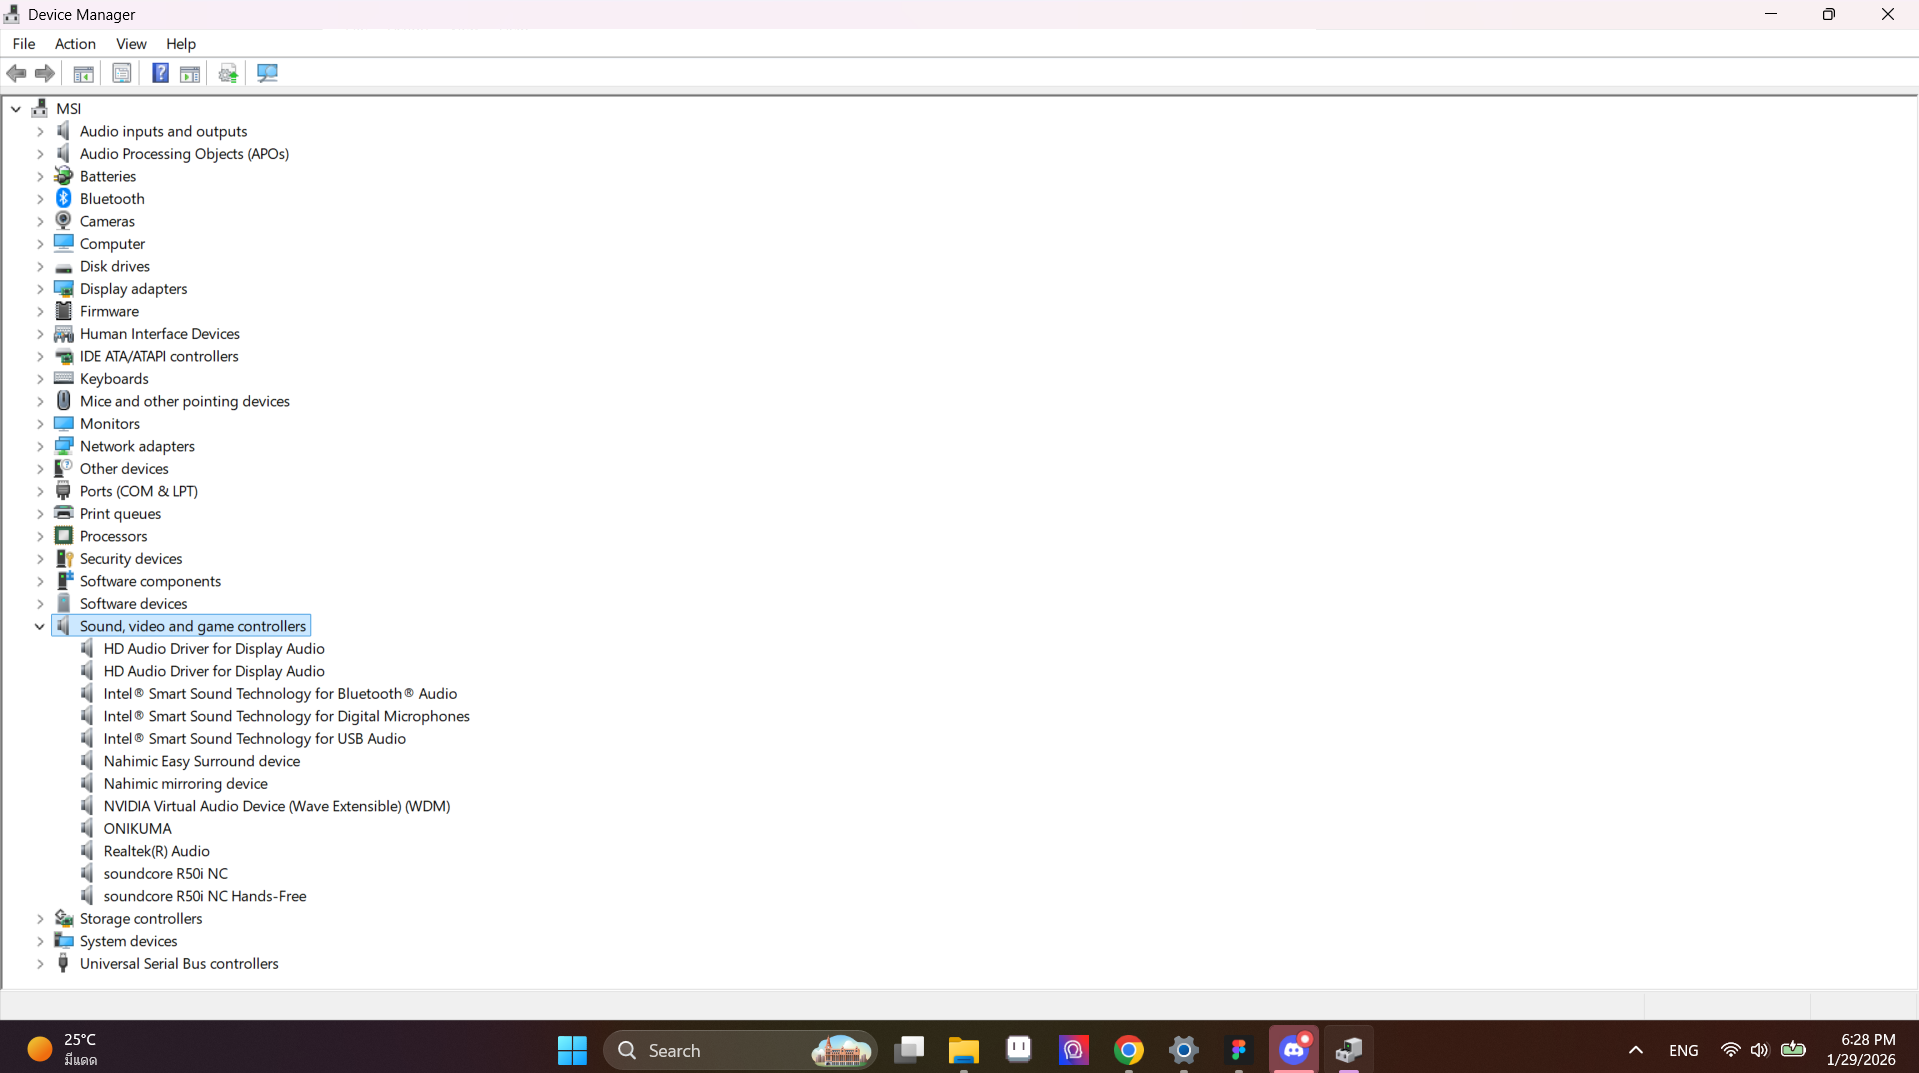Select the Realtek(R) Audio device
1919x1073 pixels.
[157, 851]
